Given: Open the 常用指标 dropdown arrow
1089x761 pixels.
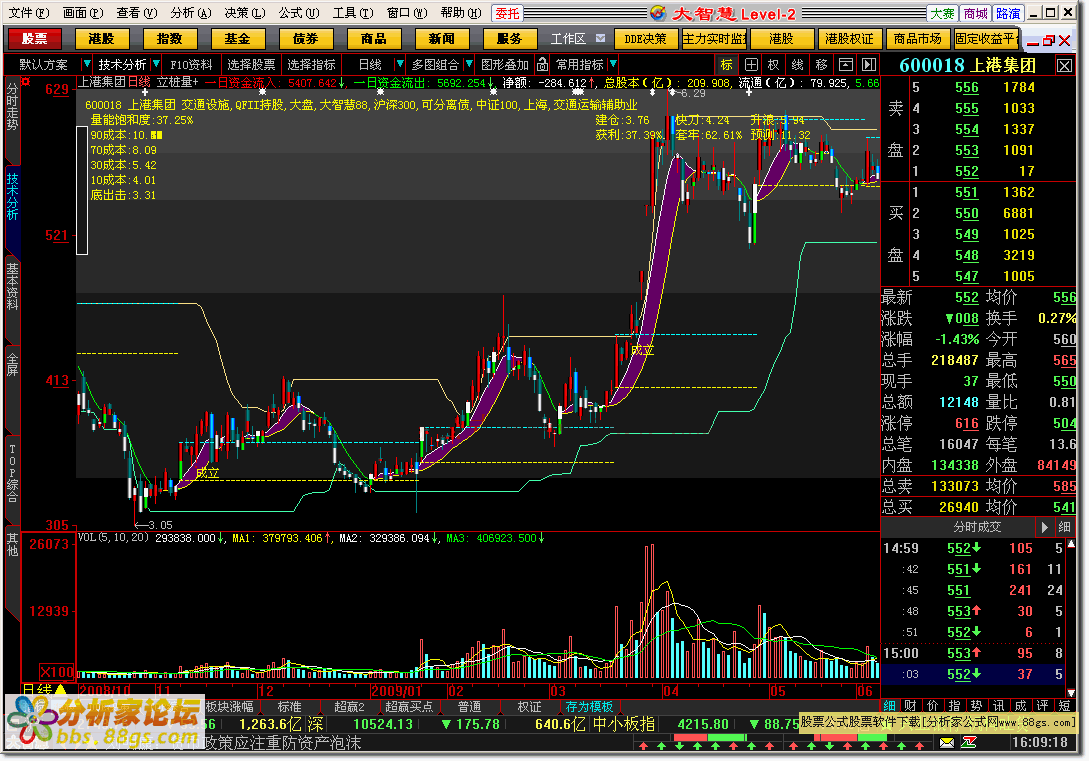Looking at the screenshot, I should [613, 65].
